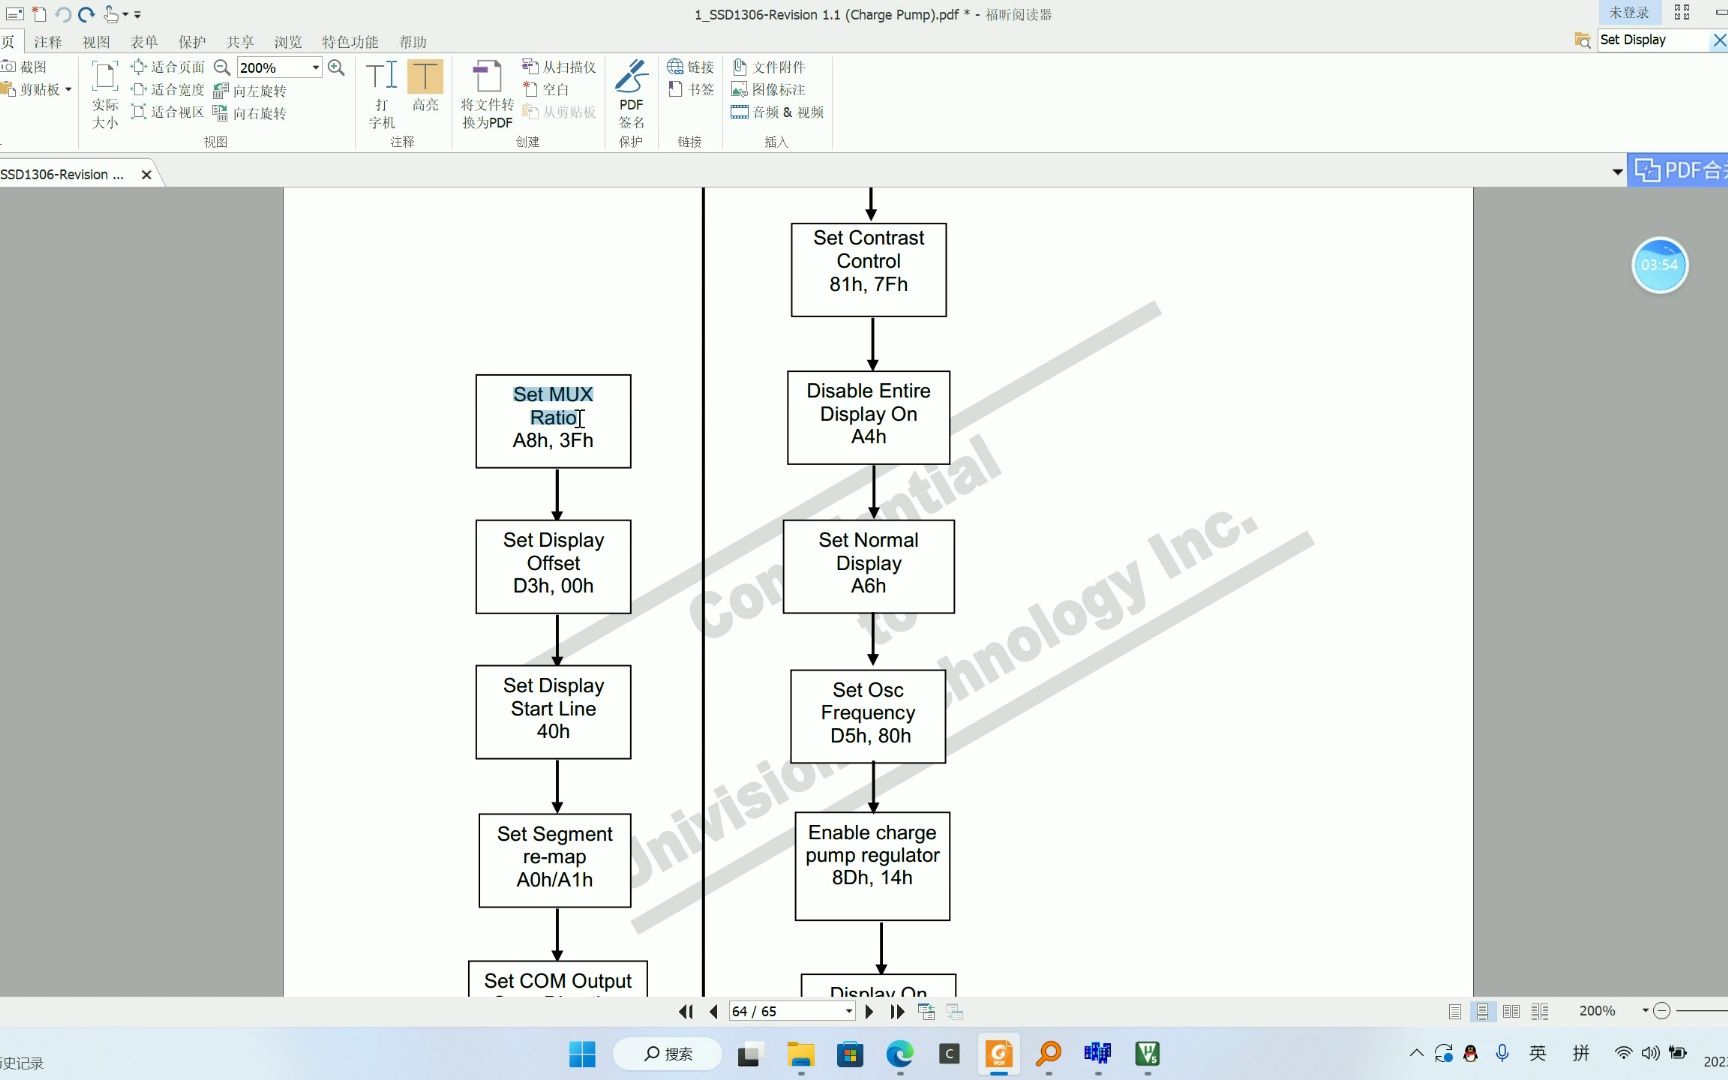Screen dimensions: 1728x1080
Task: Select single page view mode
Action: pos(1455,1011)
